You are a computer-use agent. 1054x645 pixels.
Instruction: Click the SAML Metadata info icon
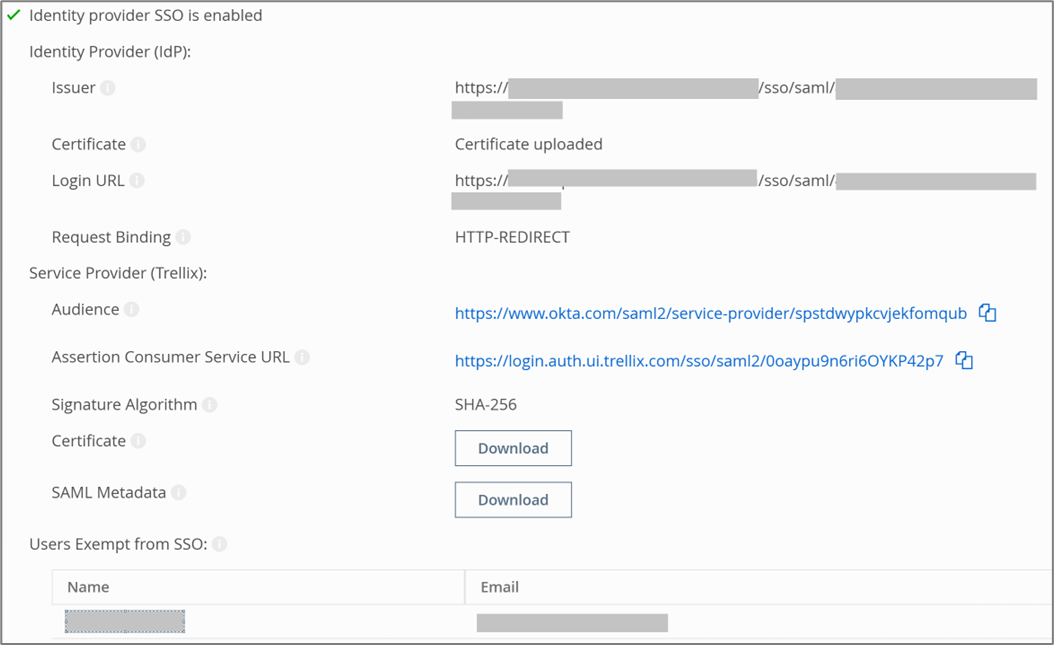tap(178, 492)
